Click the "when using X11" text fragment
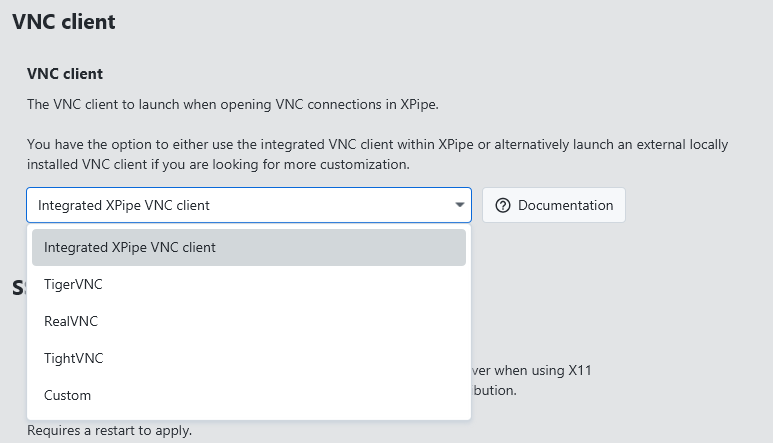The image size is (773, 443). click(533, 370)
